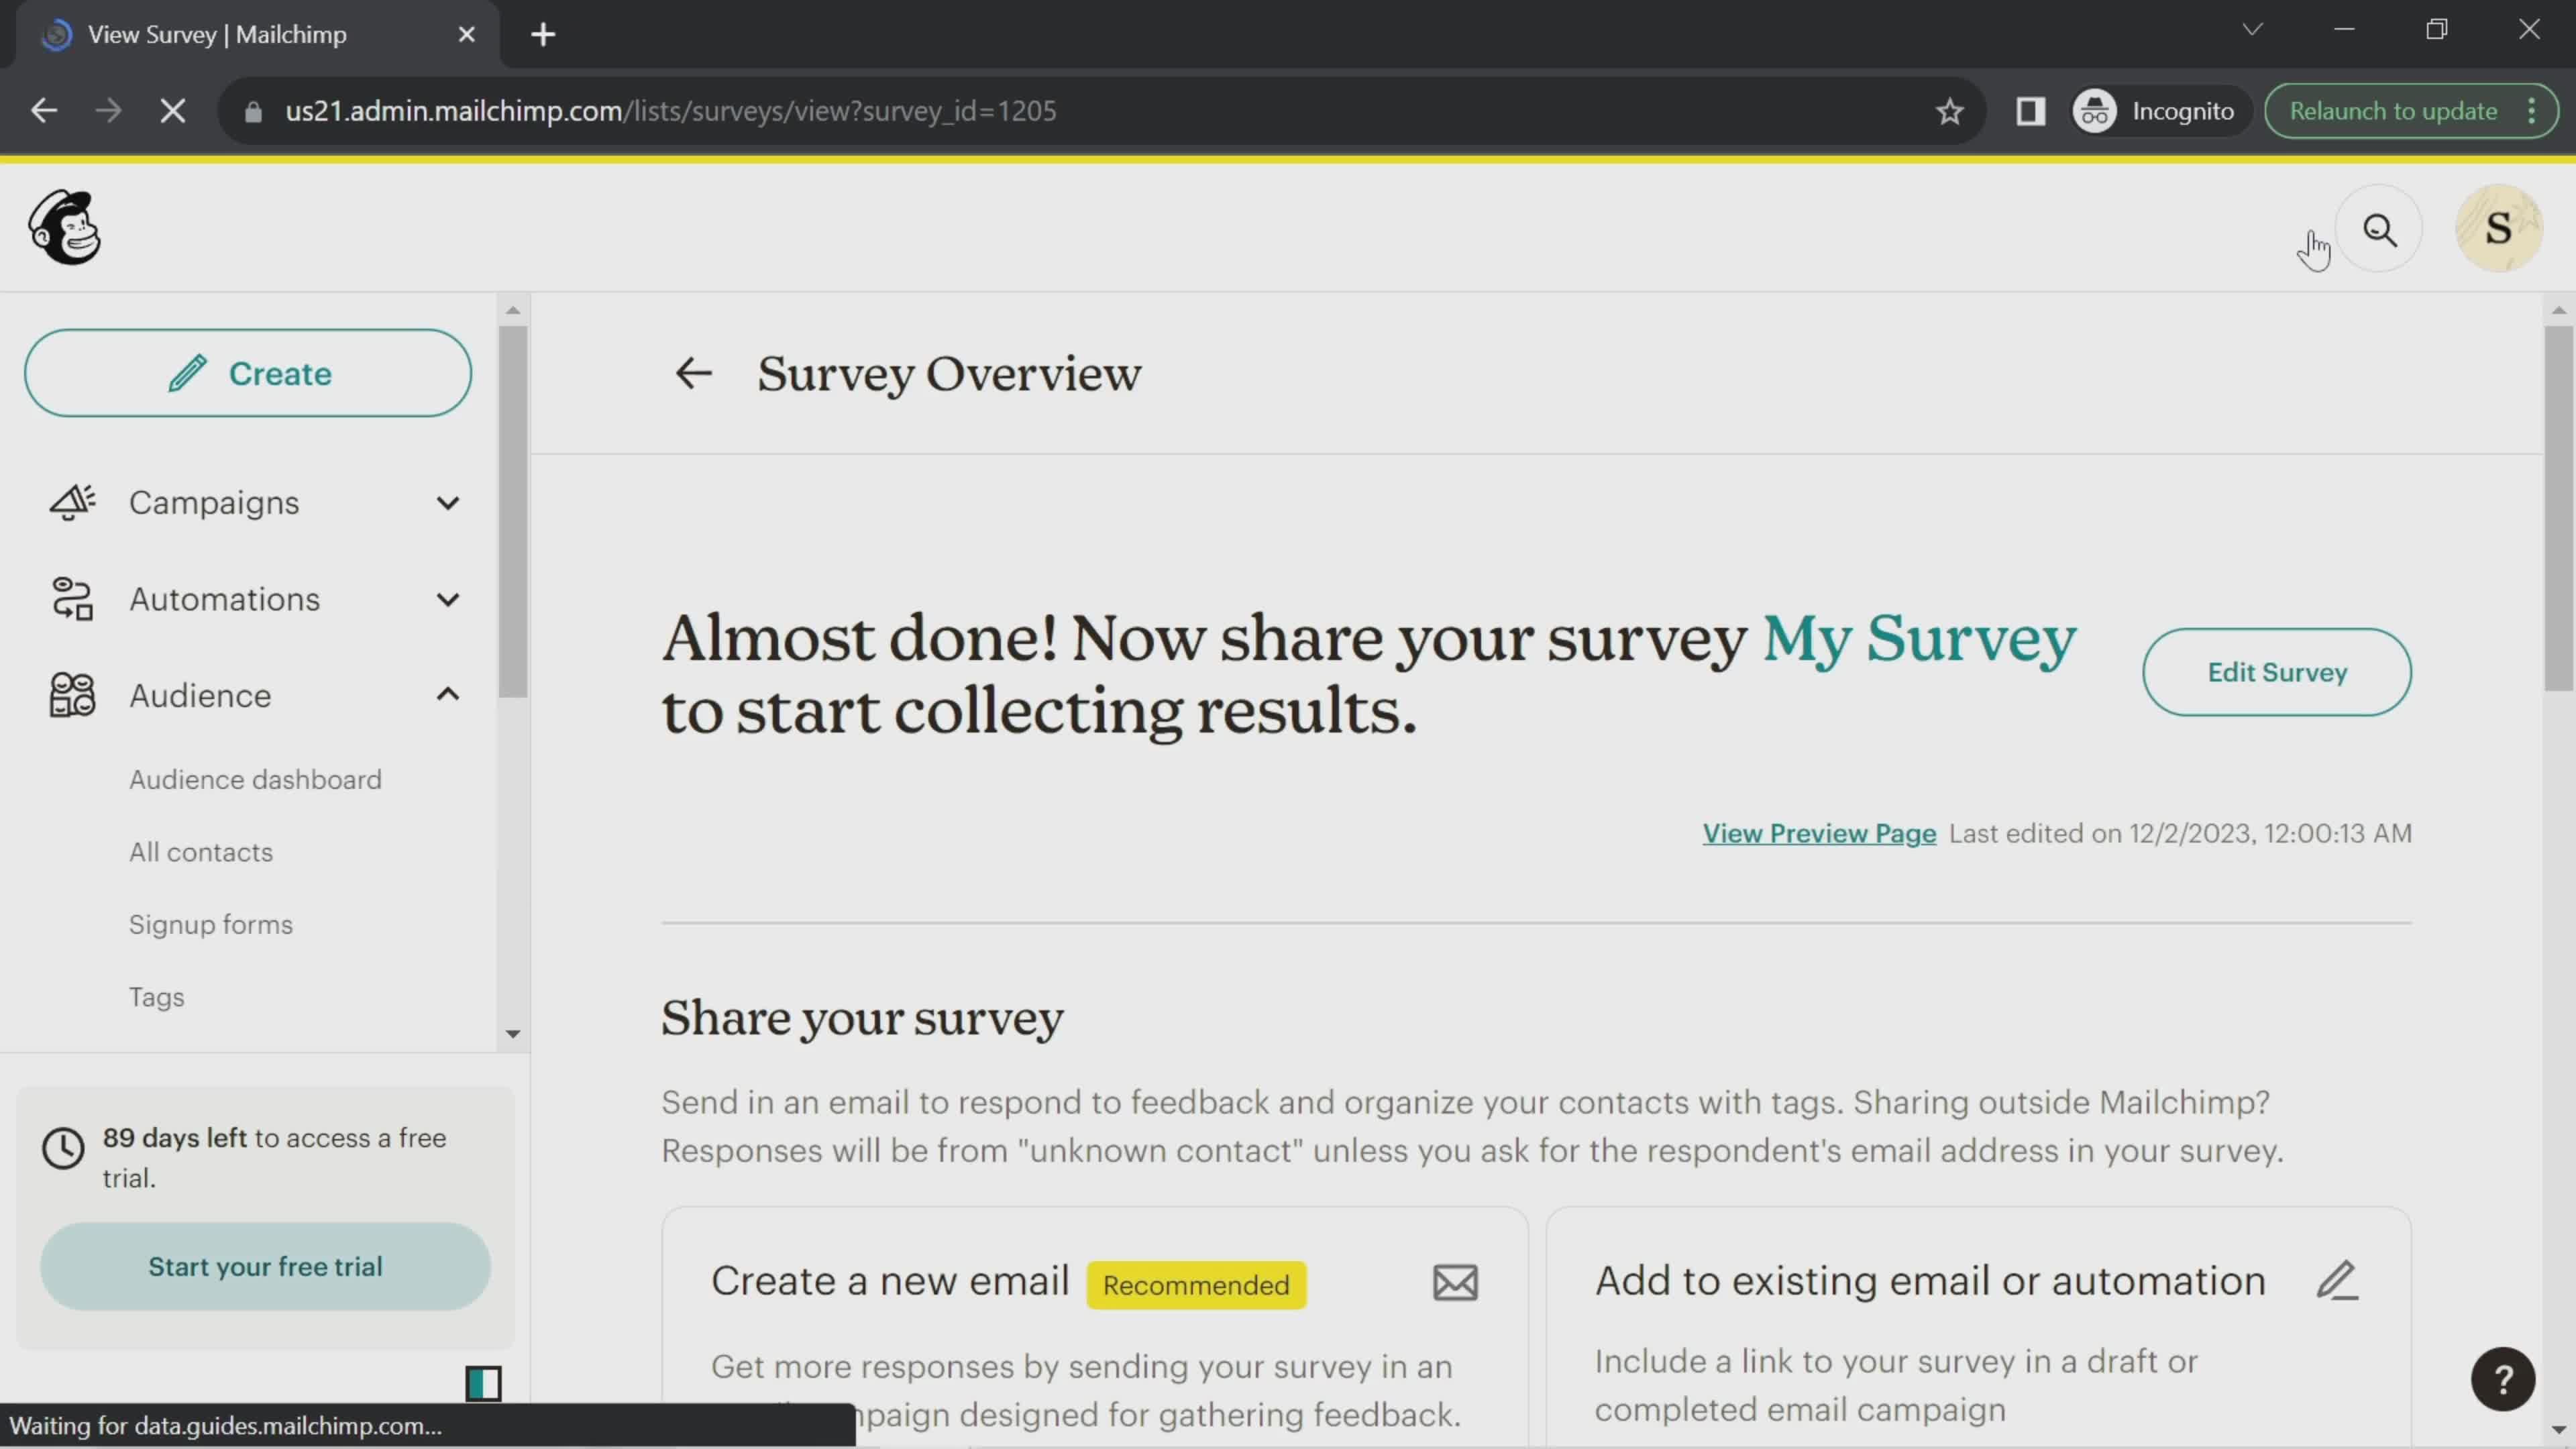Click the search icon in top right
The height and width of the screenshot is (1449, 2576).
coord(2383,228)
